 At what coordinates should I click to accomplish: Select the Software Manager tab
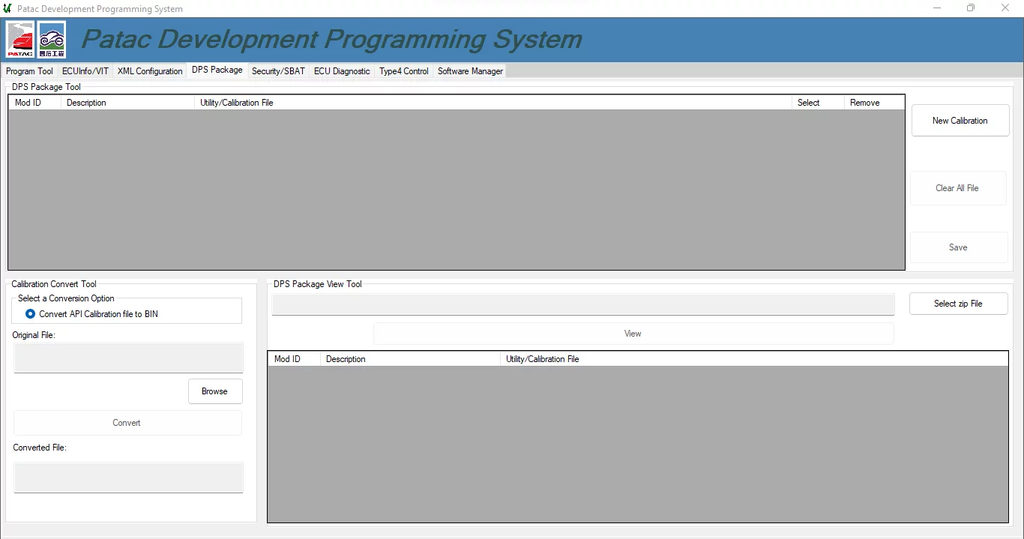(470, 71)
